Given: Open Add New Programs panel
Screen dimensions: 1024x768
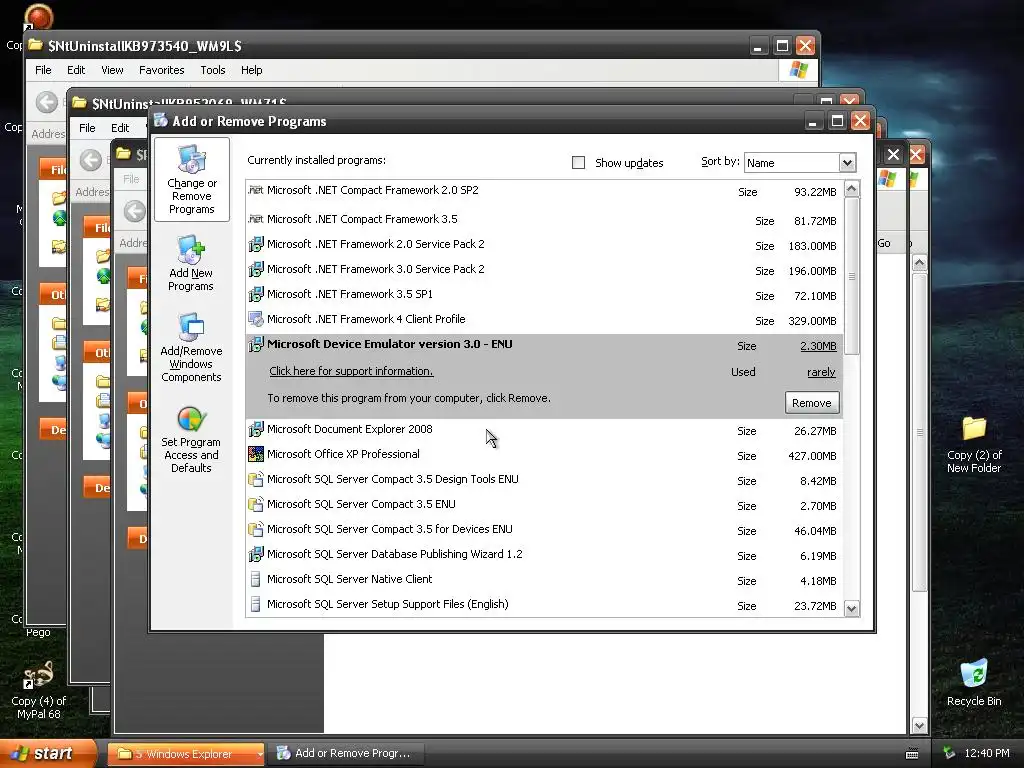Looking at the screenshot, I should [191, 263].
